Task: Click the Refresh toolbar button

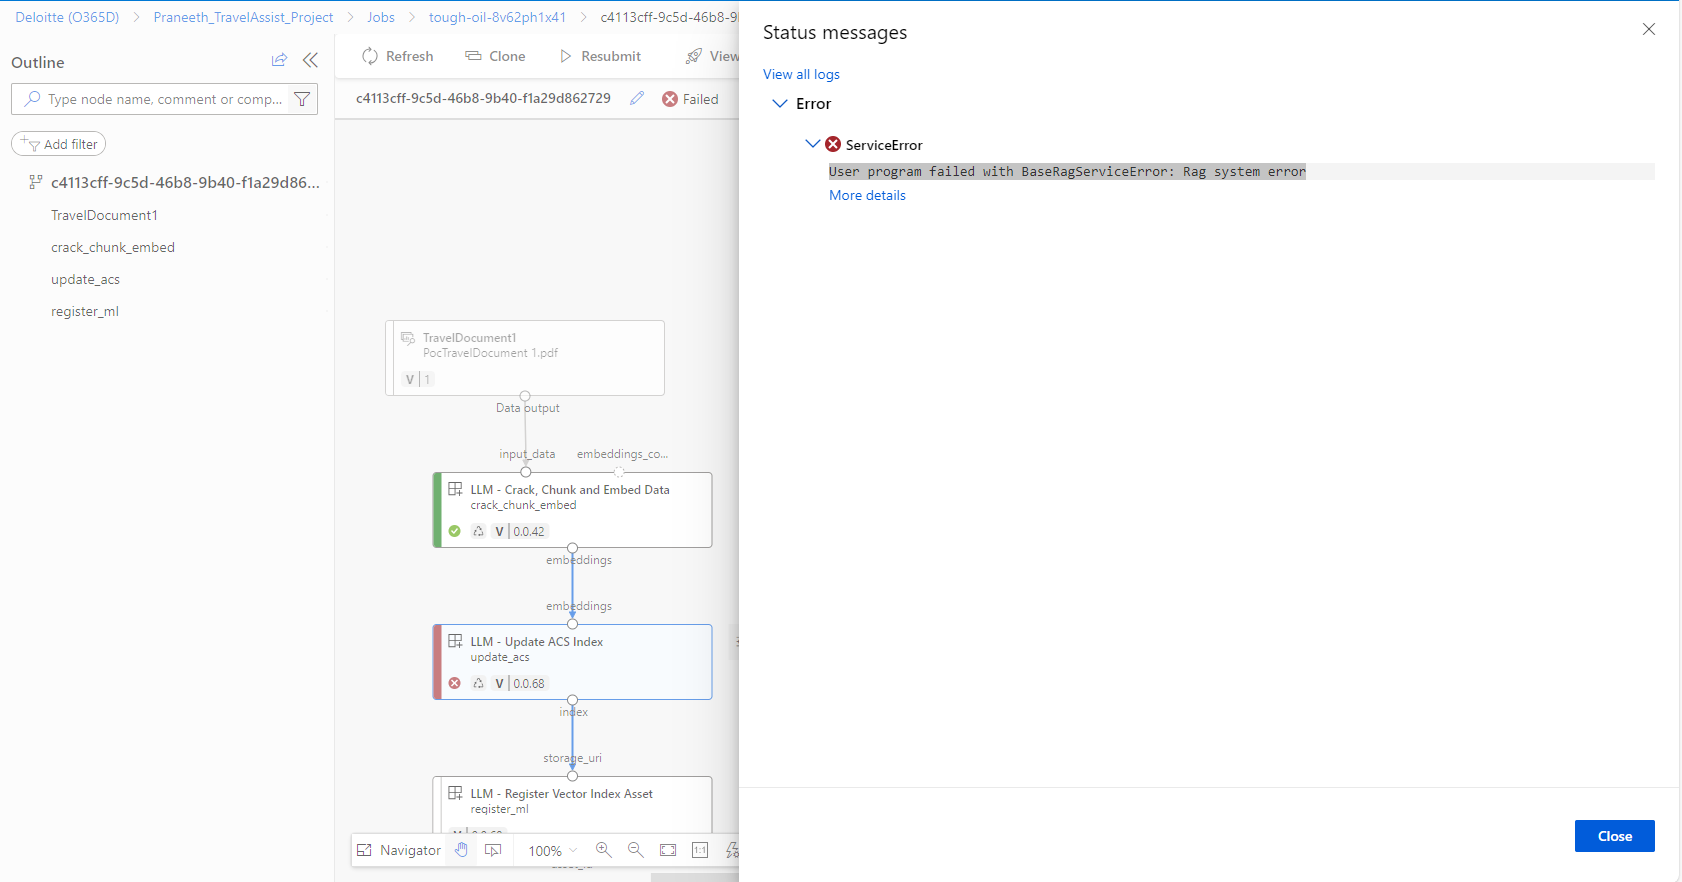Action: (398, 56)
